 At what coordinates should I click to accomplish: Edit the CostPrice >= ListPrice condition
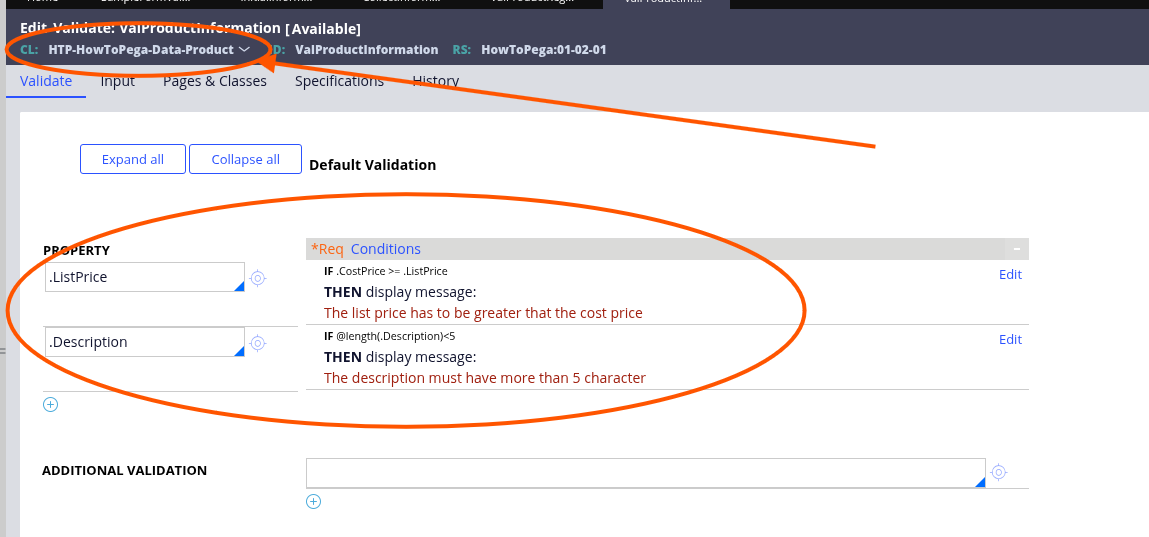[x=1010, y=274]
